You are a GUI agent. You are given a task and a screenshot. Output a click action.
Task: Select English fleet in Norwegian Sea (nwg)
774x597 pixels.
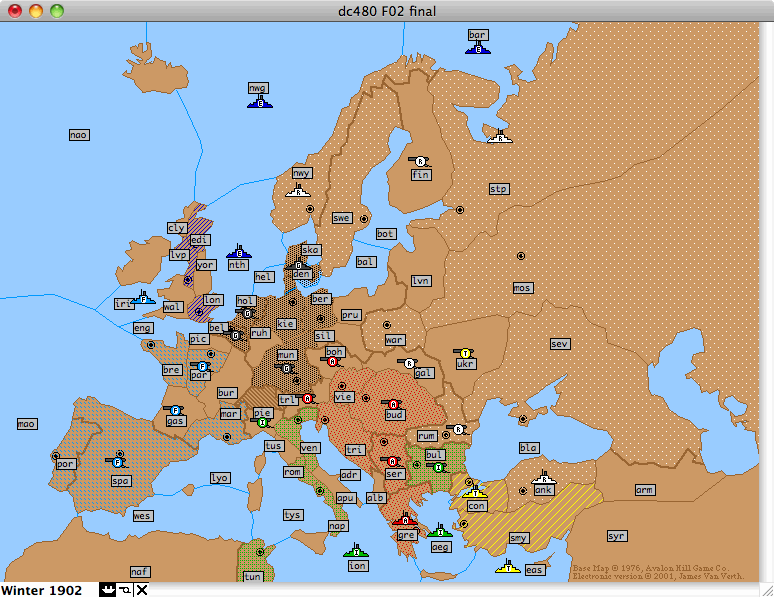[x=260, y=102]
